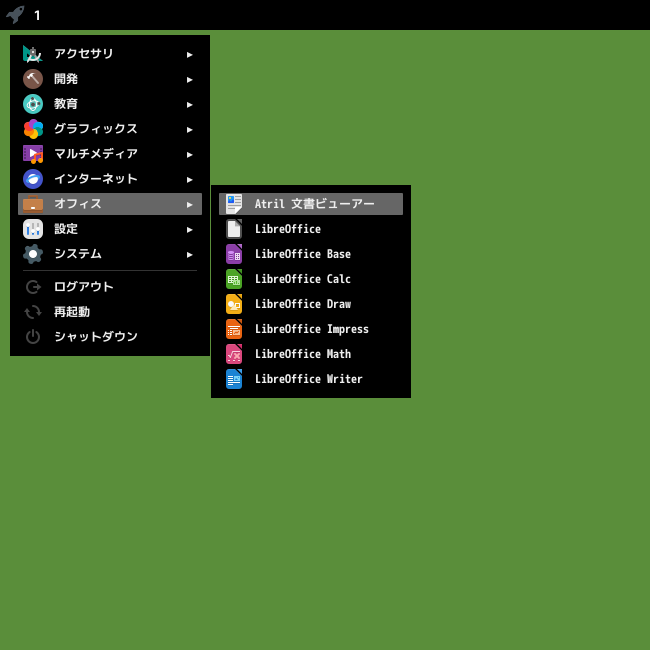This screenshot has width=650, height=650.
Task: Choose ログアウト from the menu
Action: tap(110, 287)
